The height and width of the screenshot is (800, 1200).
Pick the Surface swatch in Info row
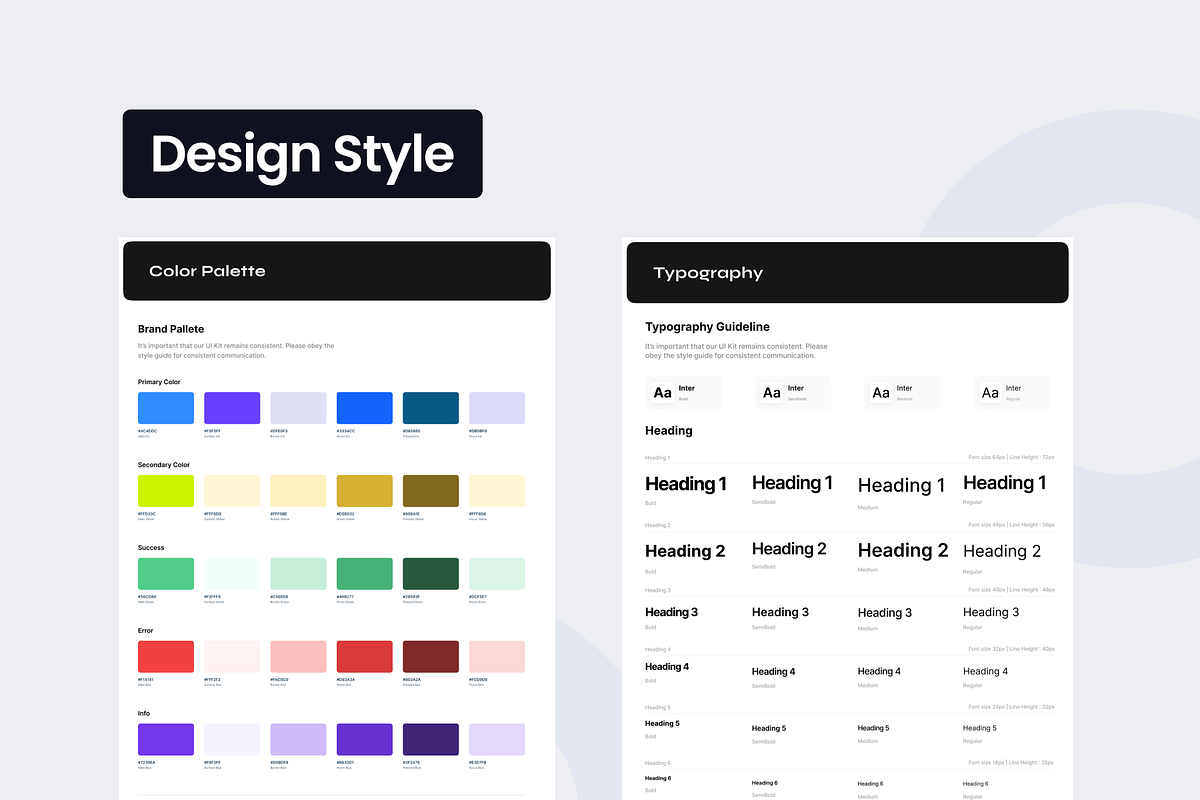(x=232, y=740)
